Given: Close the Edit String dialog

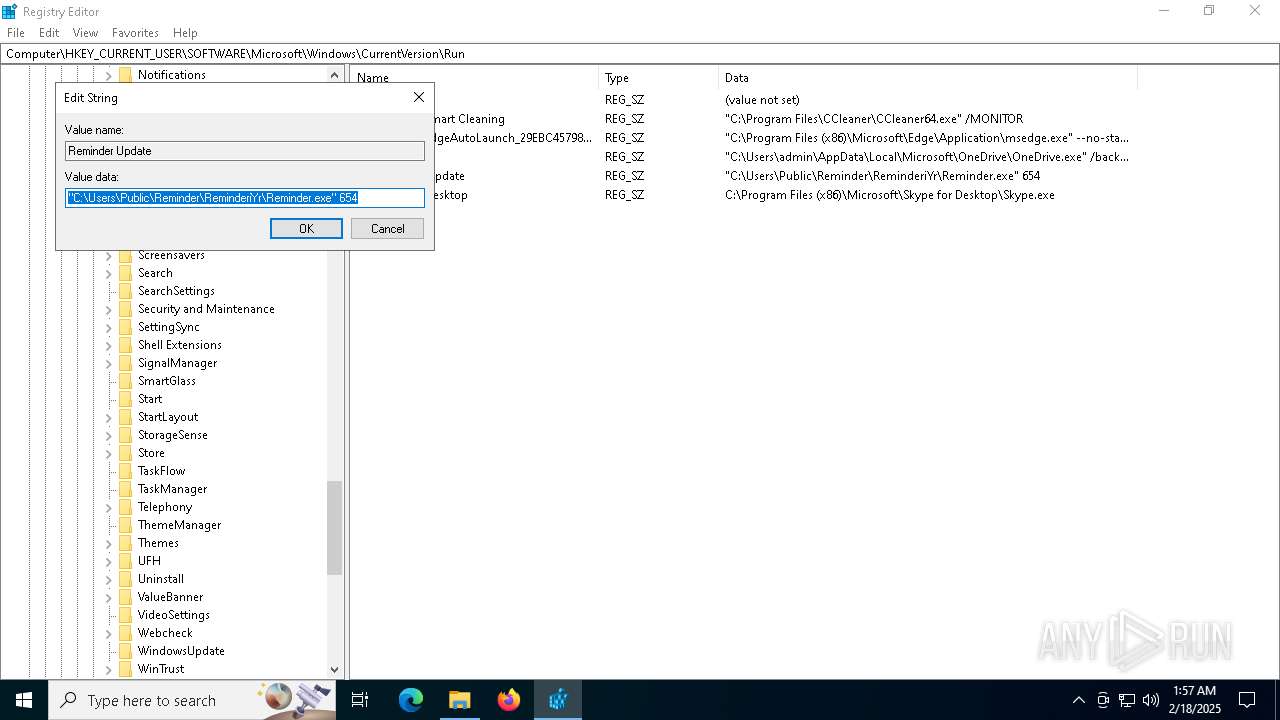Looking at the screenshot, I should pyautogui.click(x=419, y=97).
